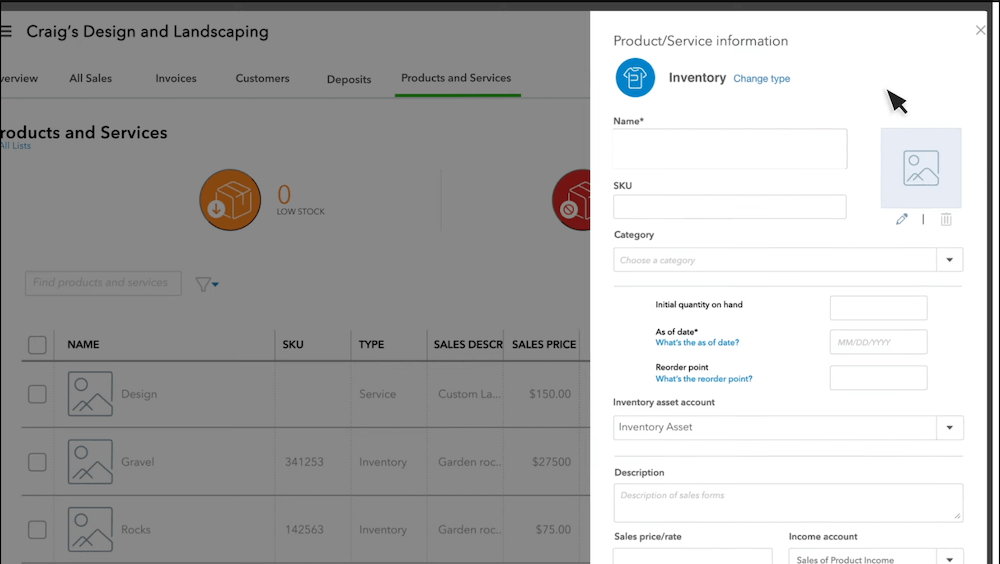Click the product image upload placeholder
This screenshot has height=564, width=1000.
pos(921,168)
